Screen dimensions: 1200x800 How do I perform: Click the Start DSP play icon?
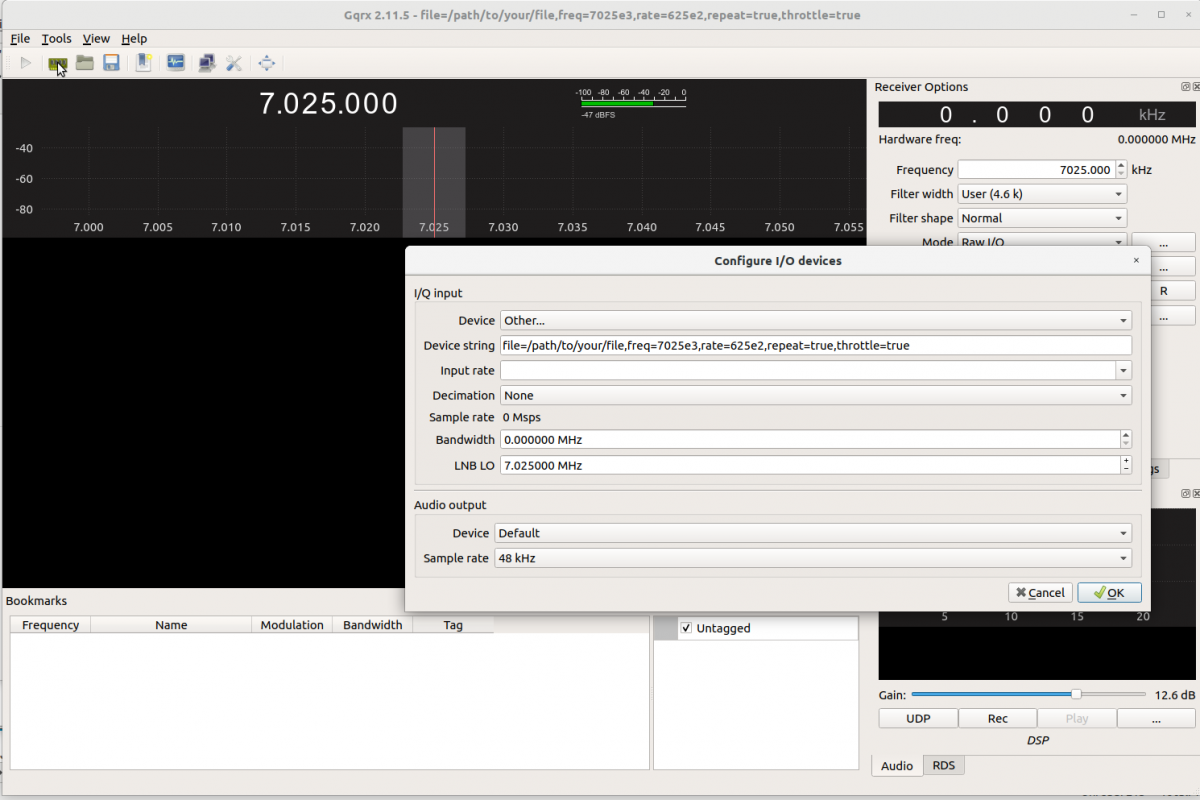(26, 63)
